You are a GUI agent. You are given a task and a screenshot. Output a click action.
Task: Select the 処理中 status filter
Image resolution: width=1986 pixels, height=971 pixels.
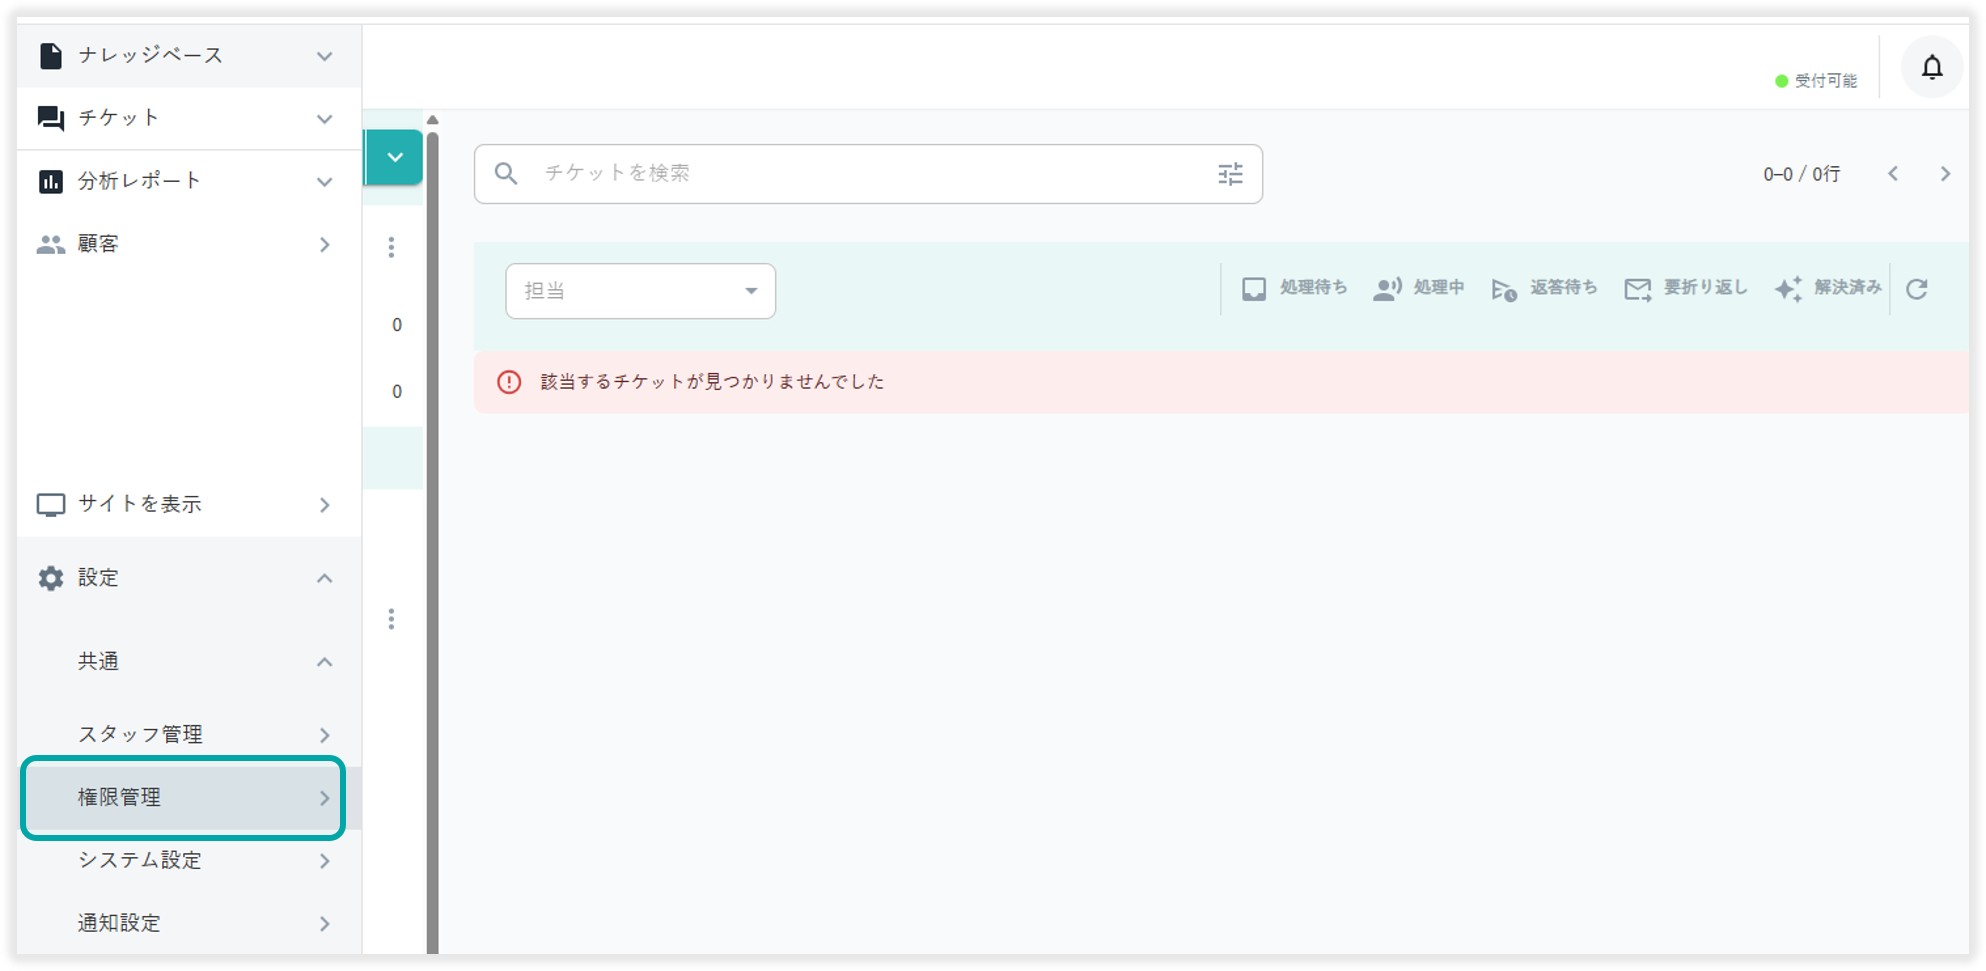(x=1418, y=289)
